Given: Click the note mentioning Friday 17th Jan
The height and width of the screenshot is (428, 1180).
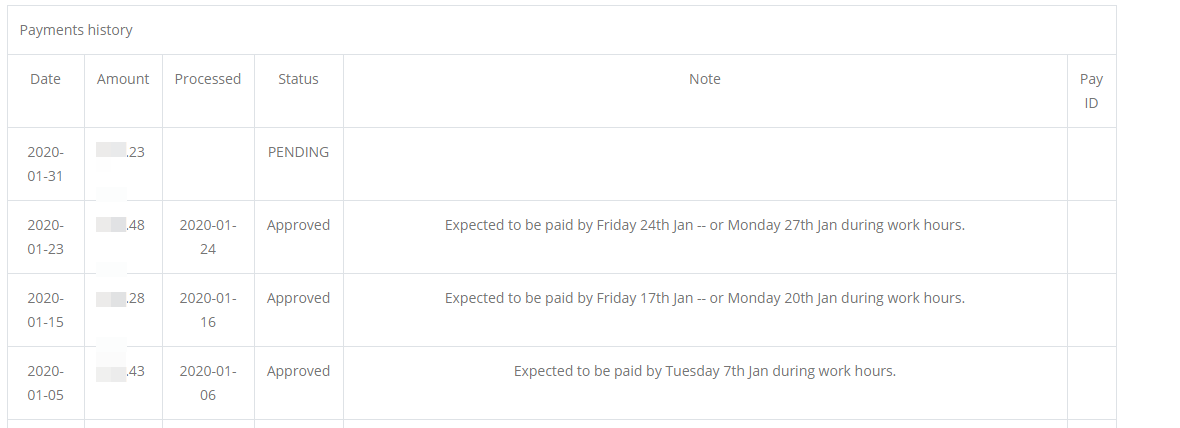Looking at the screenshot, I should coord(705,298).
